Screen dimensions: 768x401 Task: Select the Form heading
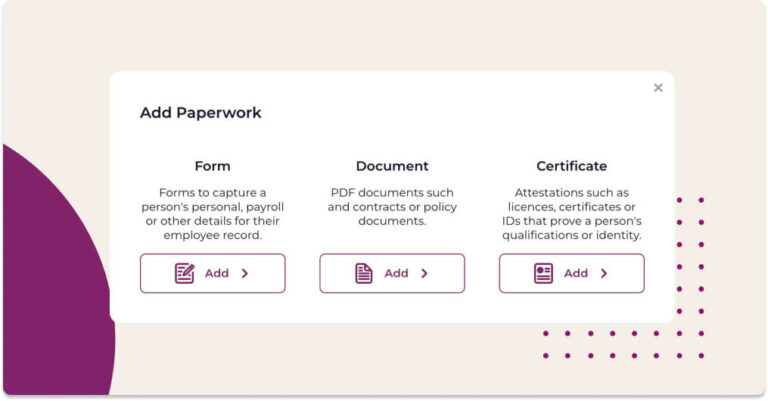coord(212,166)
